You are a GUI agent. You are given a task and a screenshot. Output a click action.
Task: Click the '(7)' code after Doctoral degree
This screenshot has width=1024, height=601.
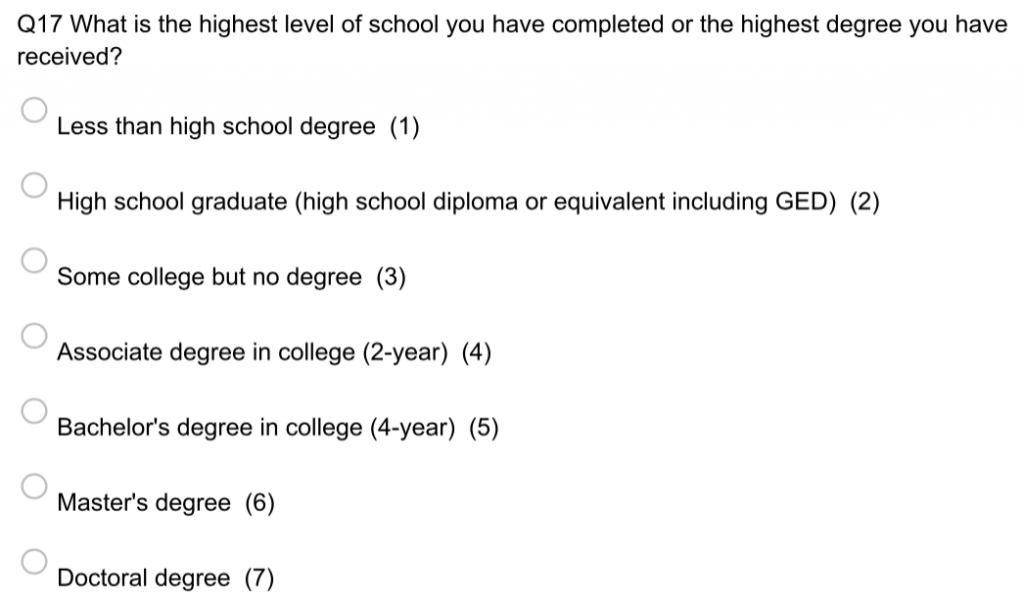click(x=259, y=578)
